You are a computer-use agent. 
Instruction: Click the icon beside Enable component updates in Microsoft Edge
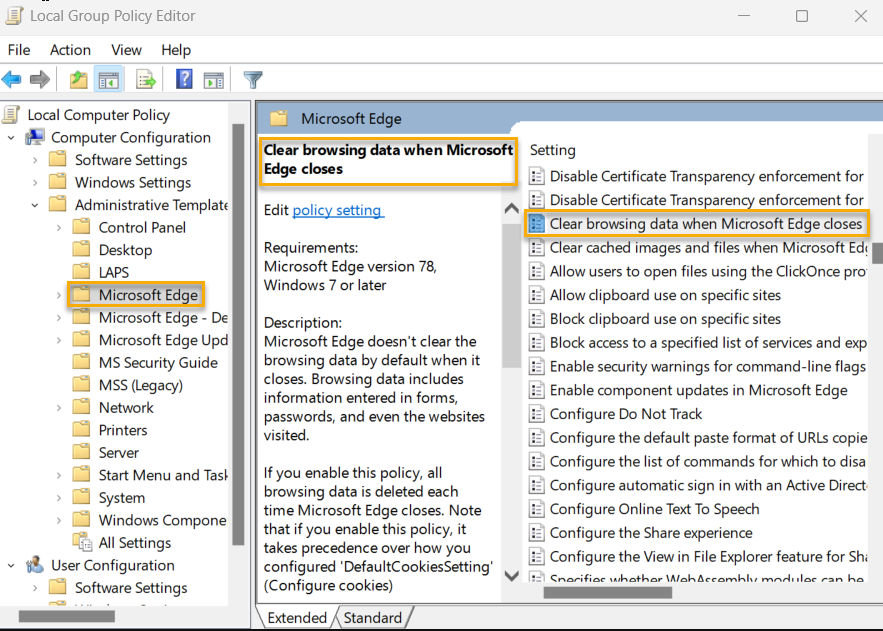pos(537,390)
